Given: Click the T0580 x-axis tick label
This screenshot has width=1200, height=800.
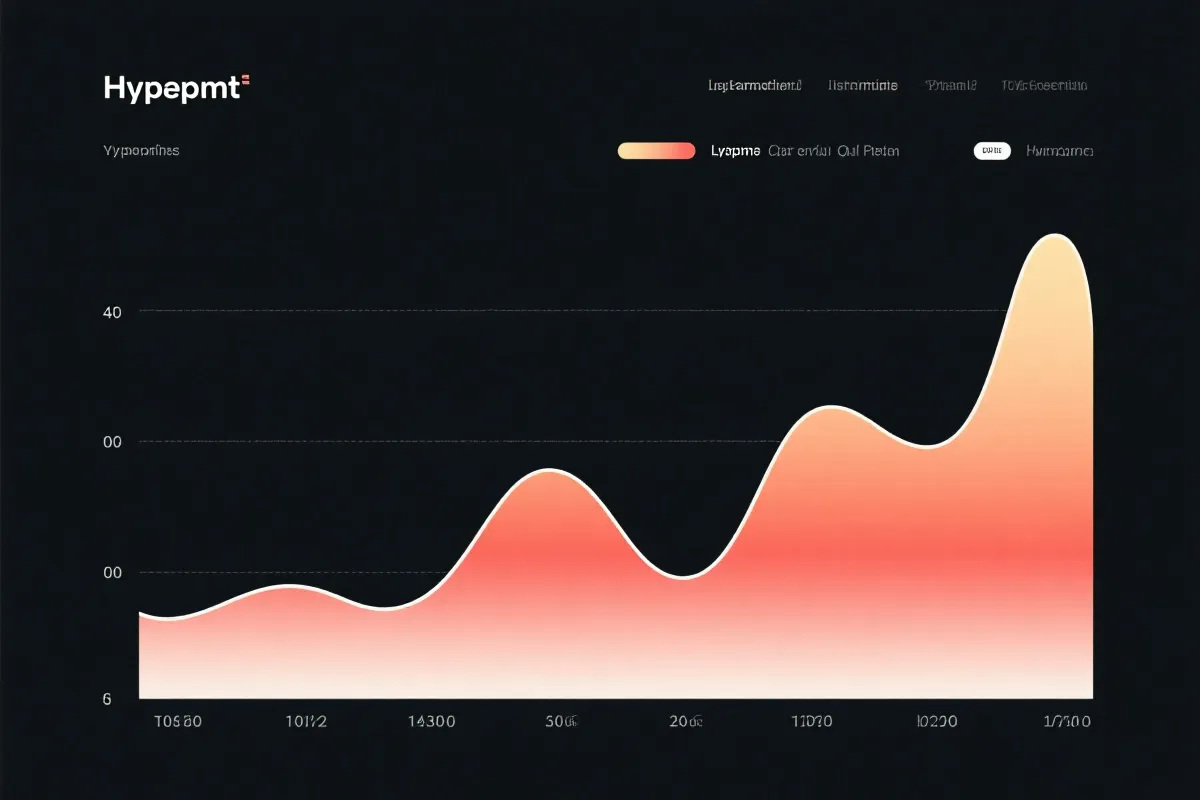Looking at the screenshot, I should (x=179, y=721).
